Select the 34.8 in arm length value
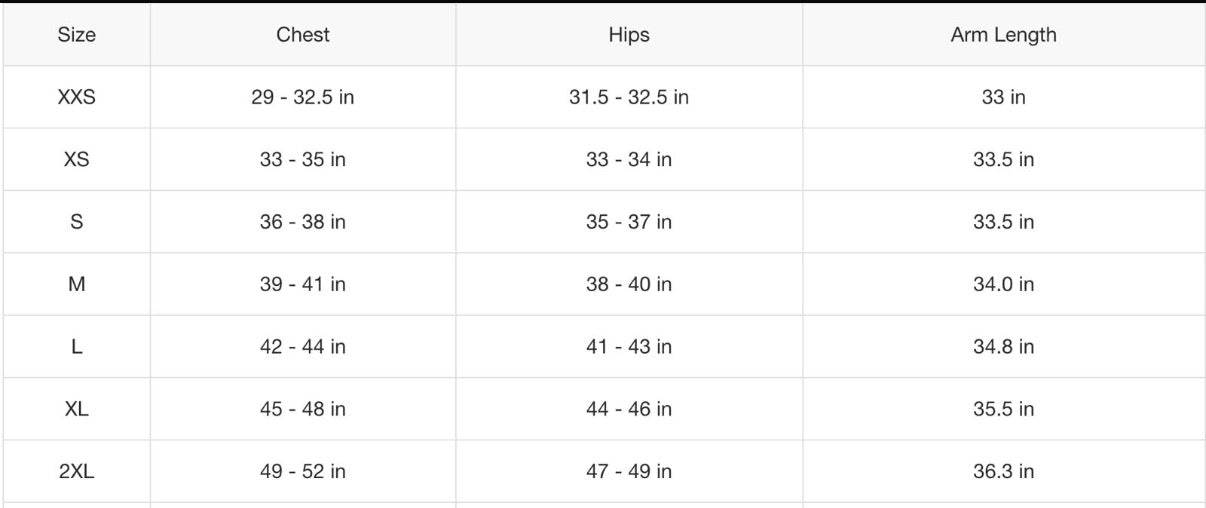1206x508 pixels. click(1003, 347)
